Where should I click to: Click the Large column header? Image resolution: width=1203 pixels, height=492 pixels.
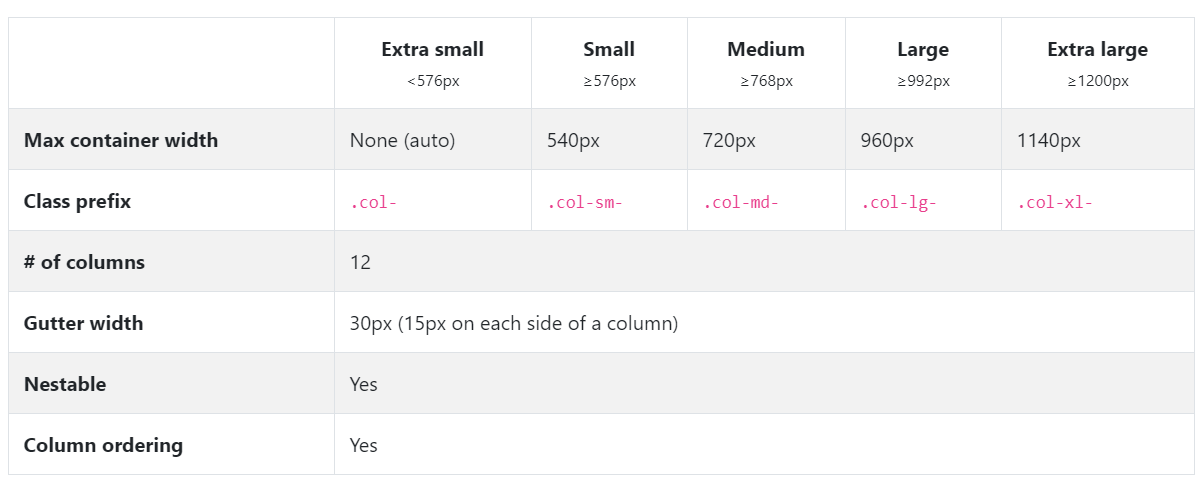coord(923,63)
